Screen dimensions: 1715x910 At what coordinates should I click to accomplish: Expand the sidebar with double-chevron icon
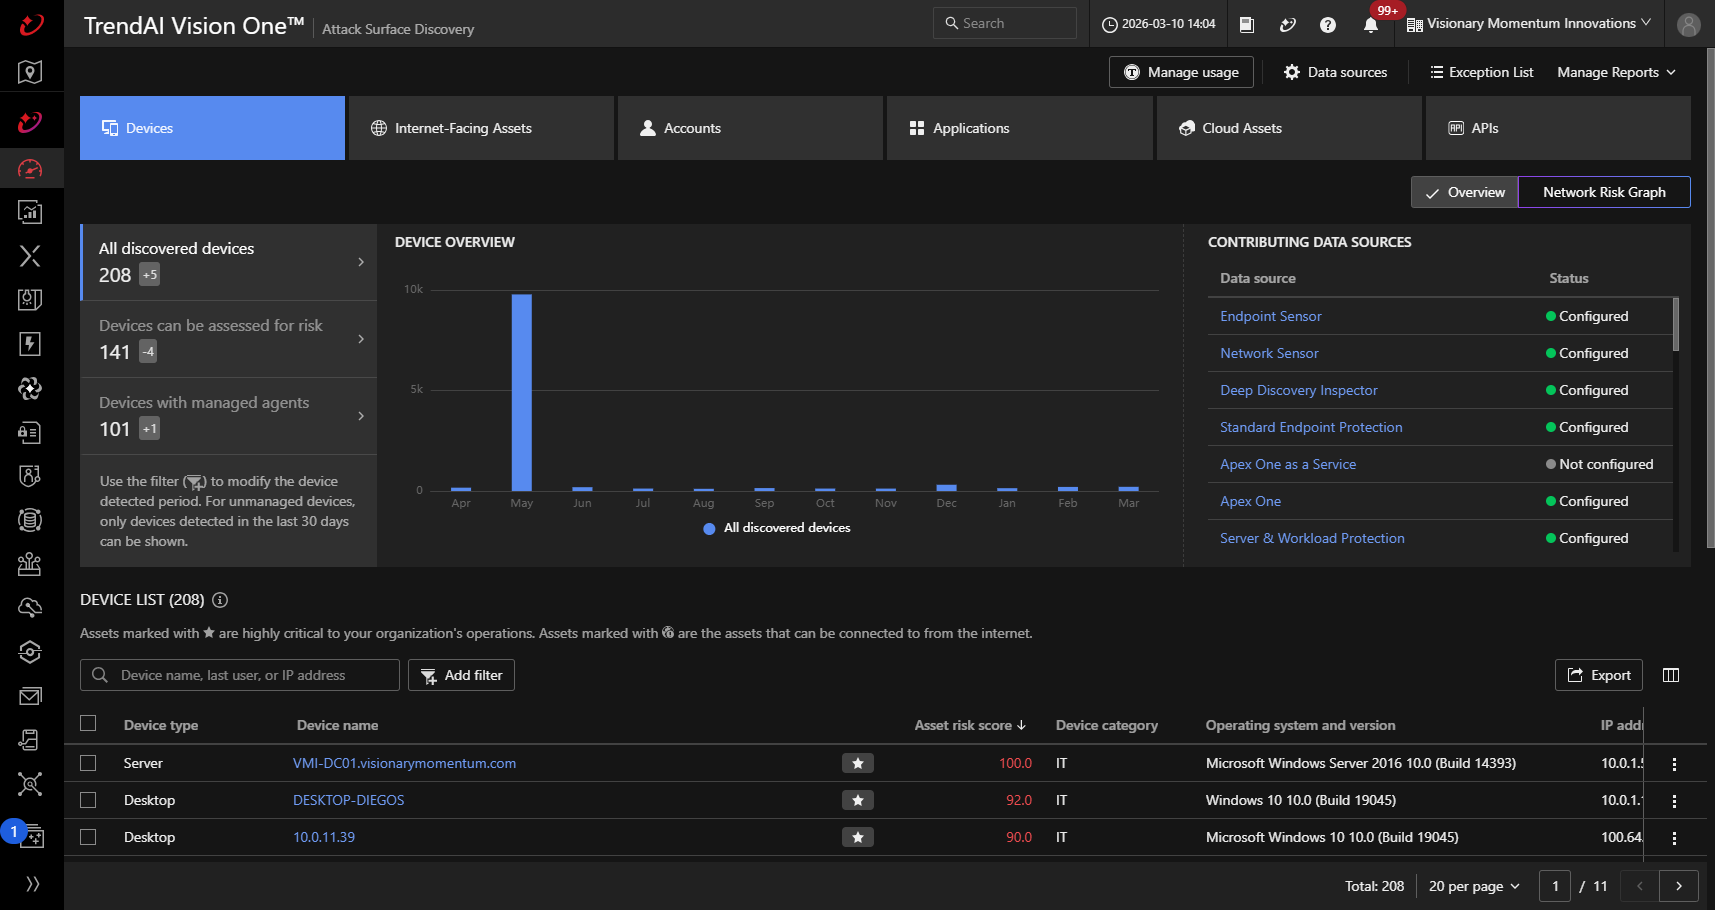(32, 883)
